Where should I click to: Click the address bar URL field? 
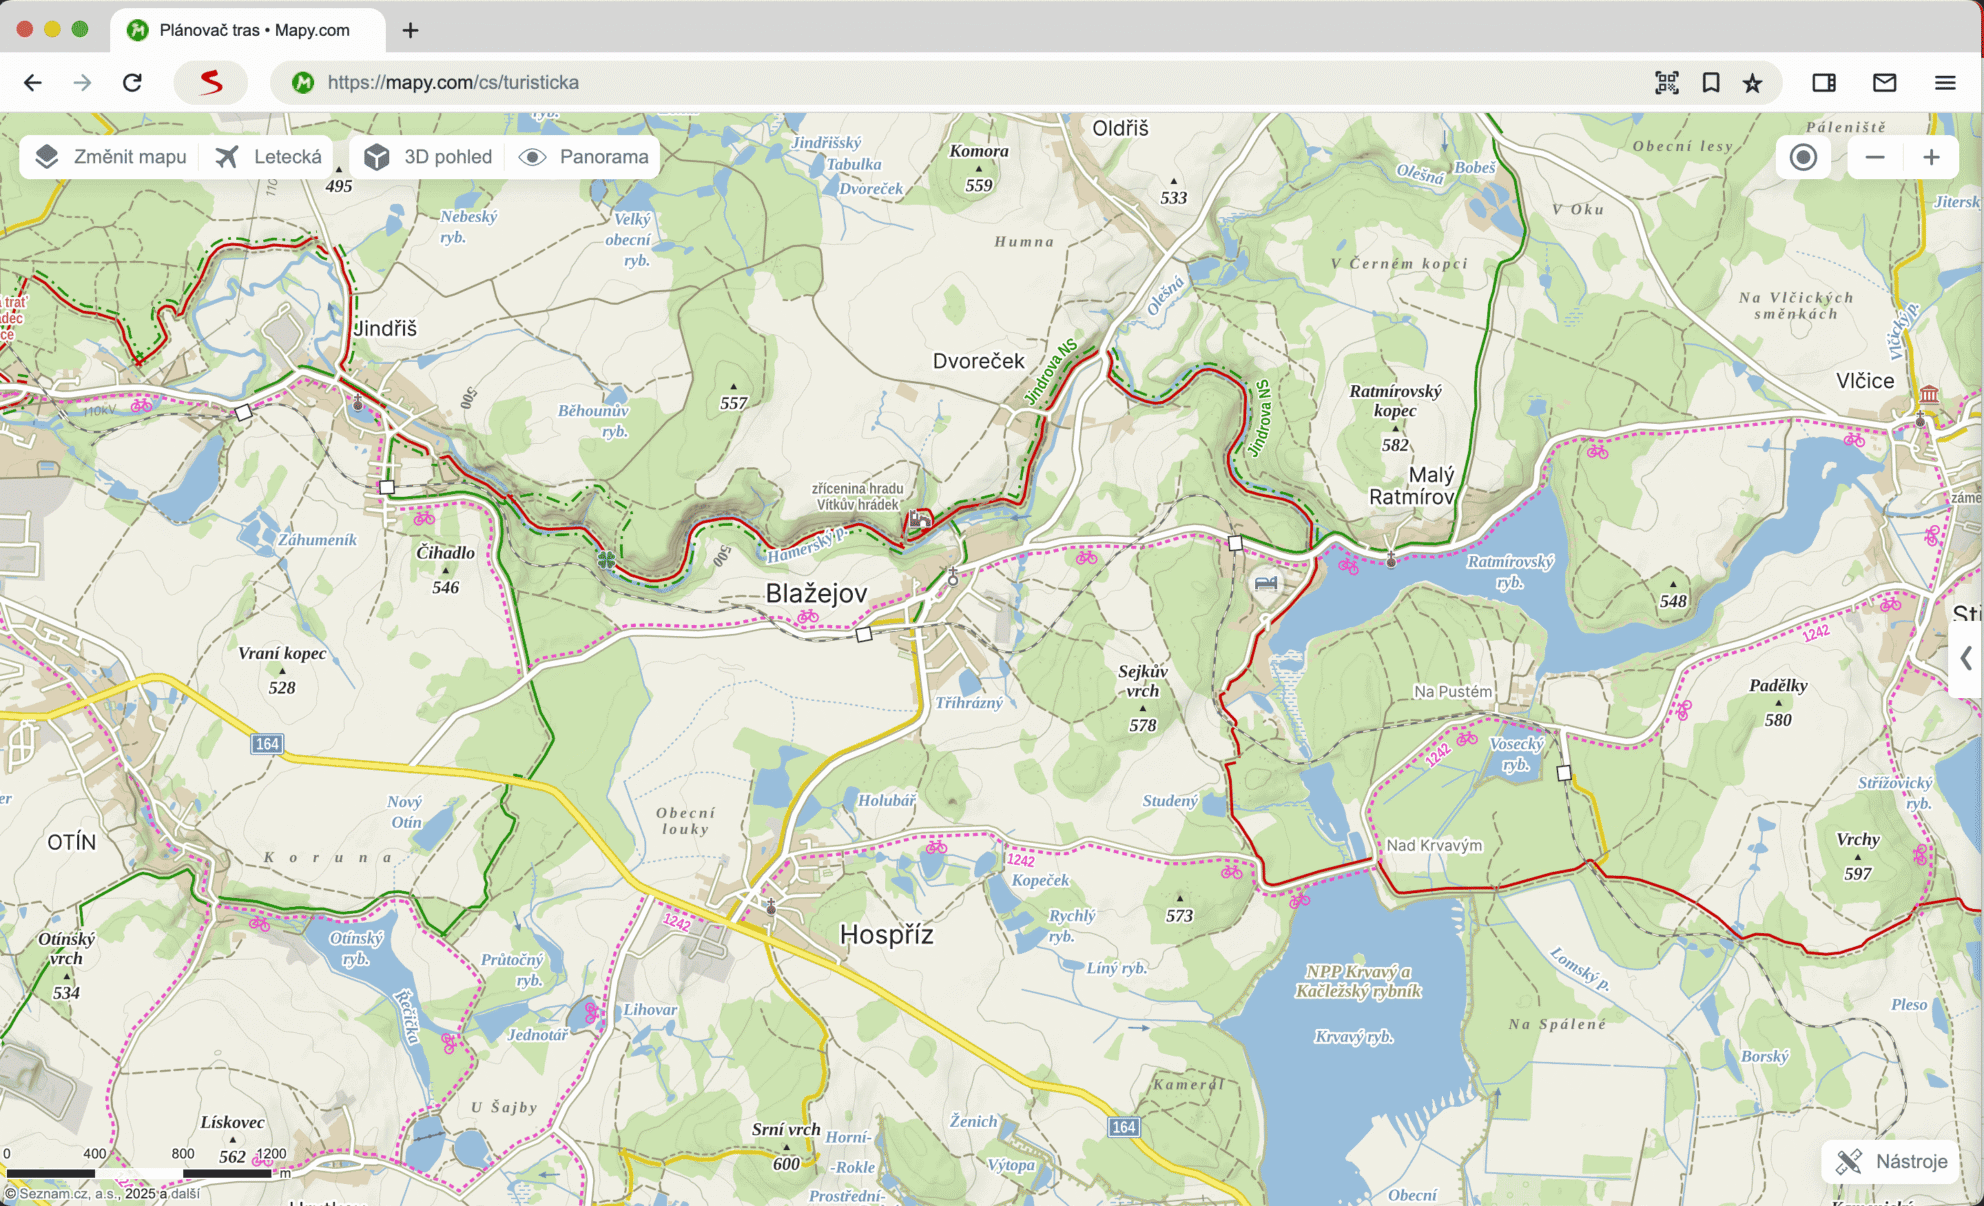click(x=900, y=83)
